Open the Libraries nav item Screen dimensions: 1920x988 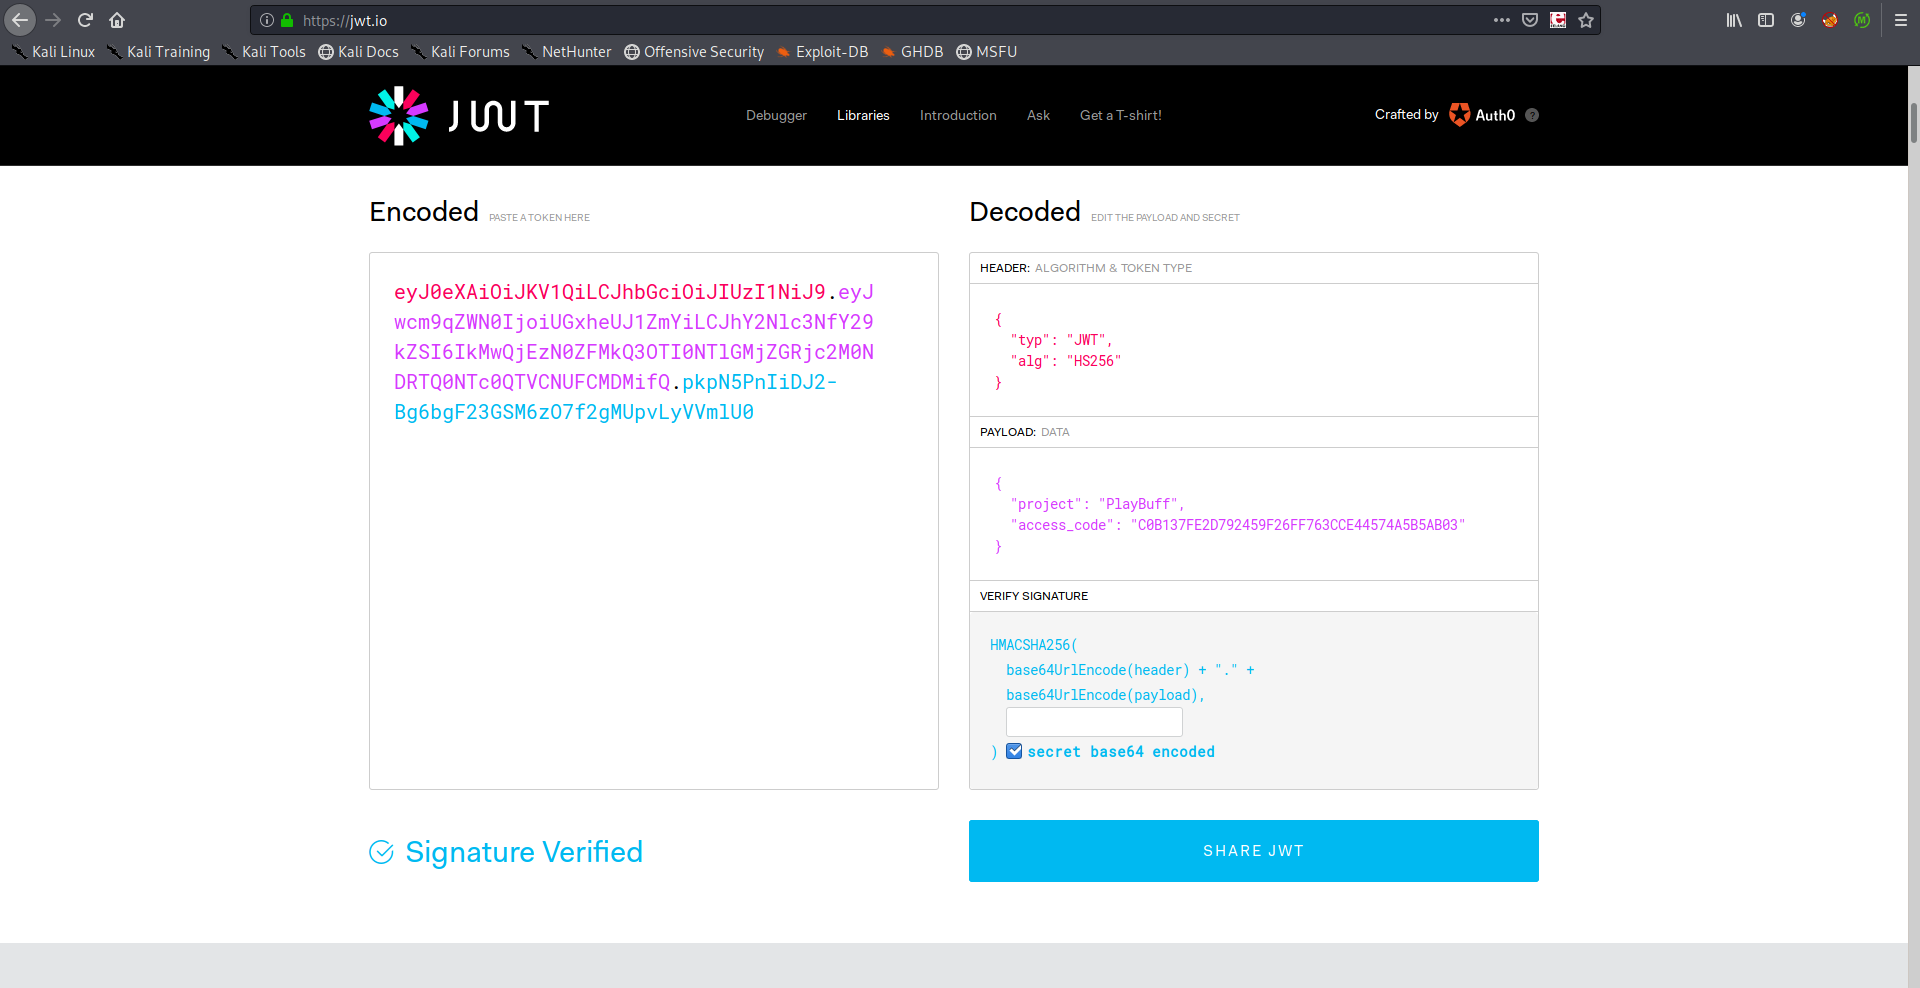coord(863,115)
